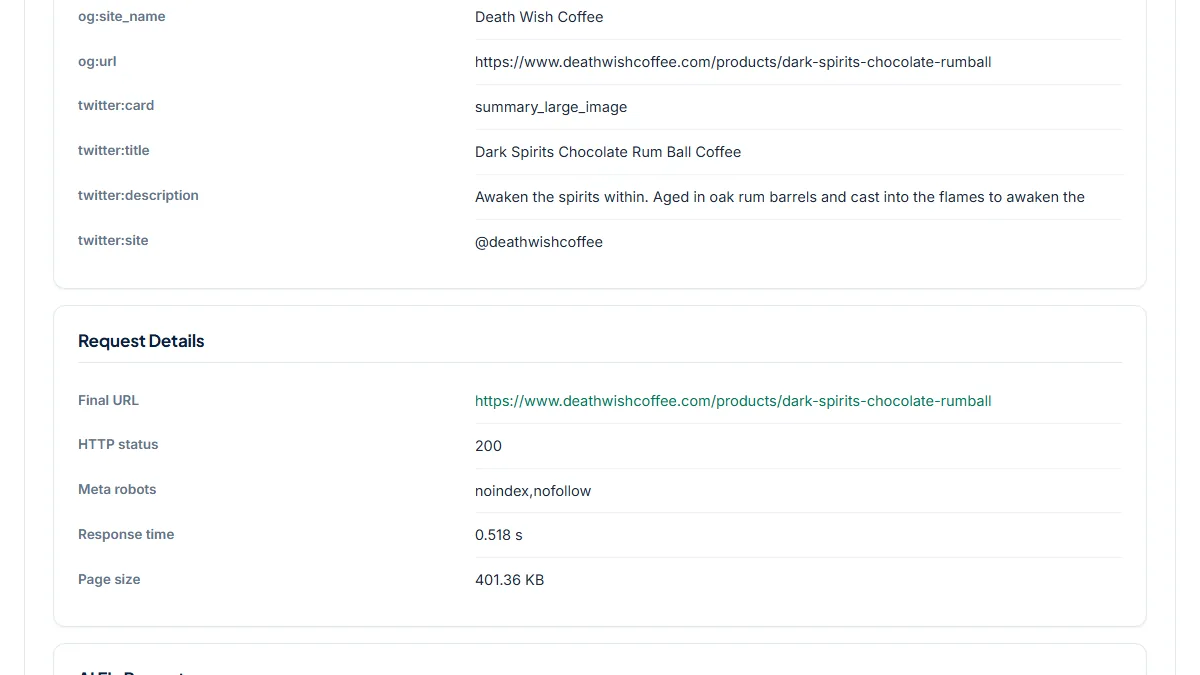Select the 'HTTP status' label
Image resolution: width=1200 pixels, height=675 pixels.
(x=118, y=444)
